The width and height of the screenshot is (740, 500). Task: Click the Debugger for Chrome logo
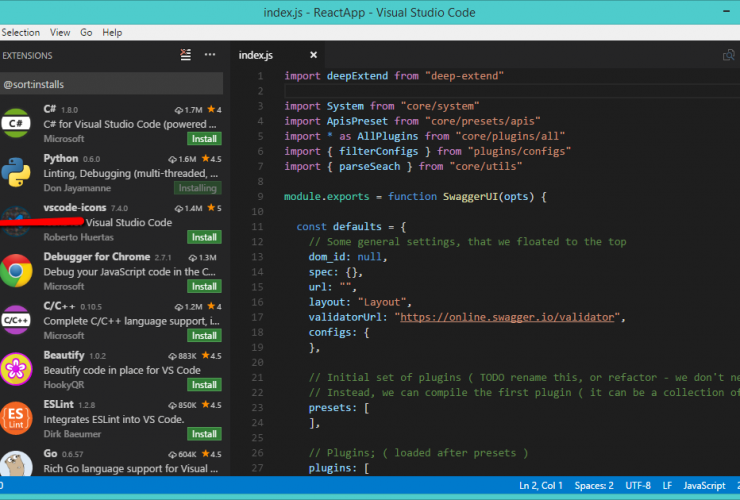[x=16, y=271]
